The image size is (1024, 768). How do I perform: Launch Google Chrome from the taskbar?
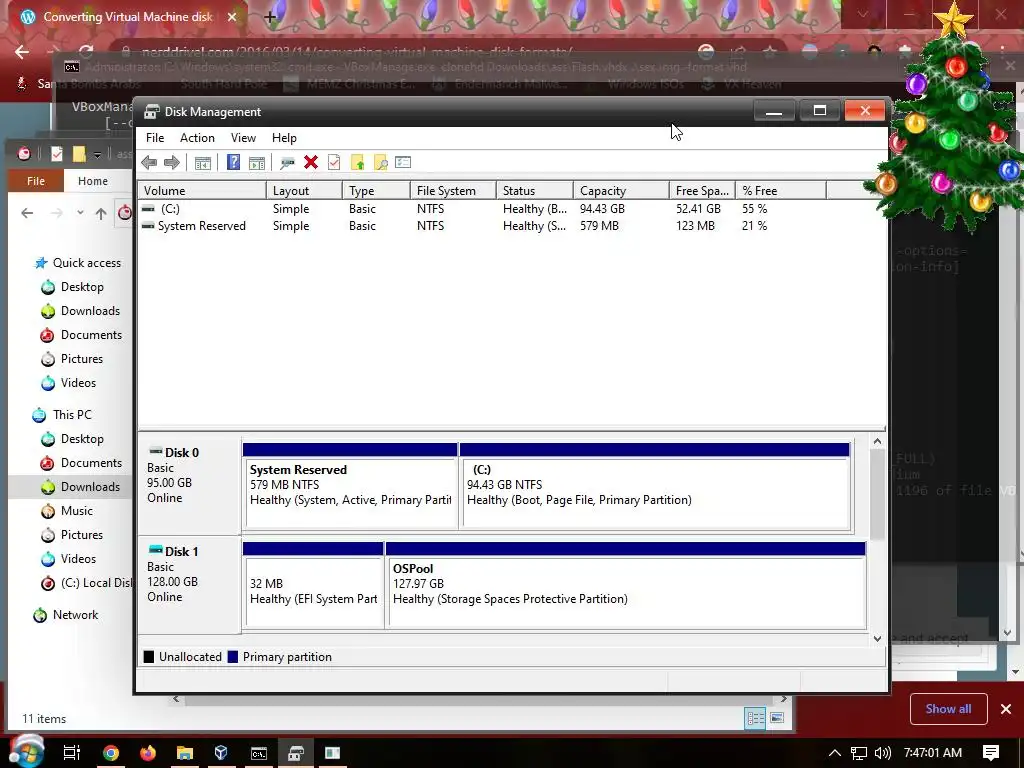[111, 753]
